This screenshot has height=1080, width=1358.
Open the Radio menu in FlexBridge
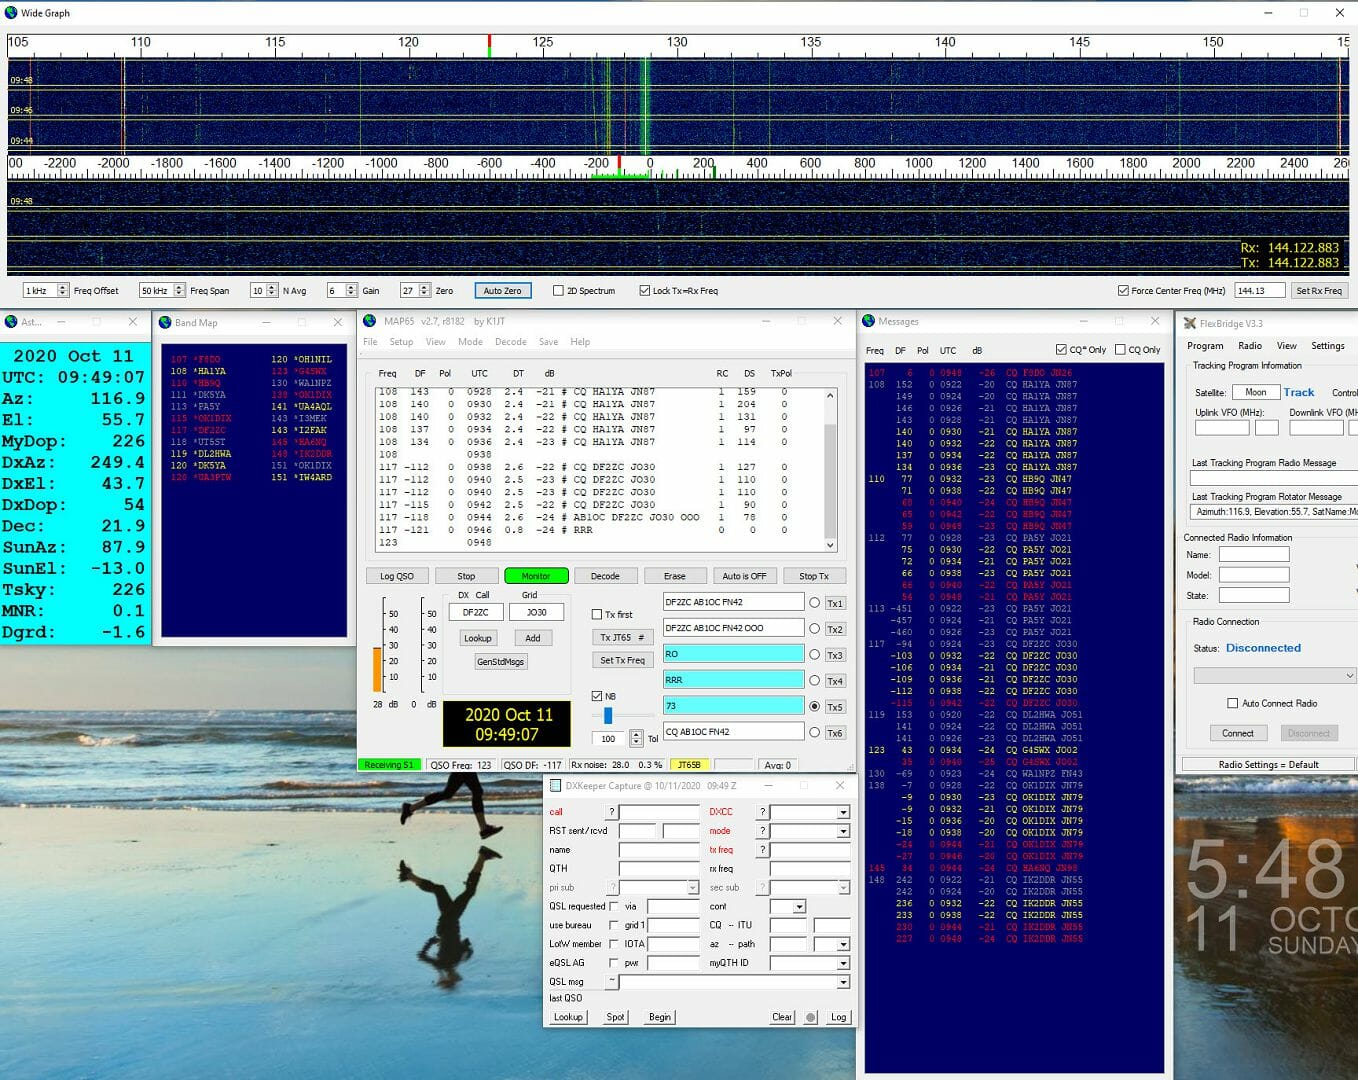(1249, 345)
